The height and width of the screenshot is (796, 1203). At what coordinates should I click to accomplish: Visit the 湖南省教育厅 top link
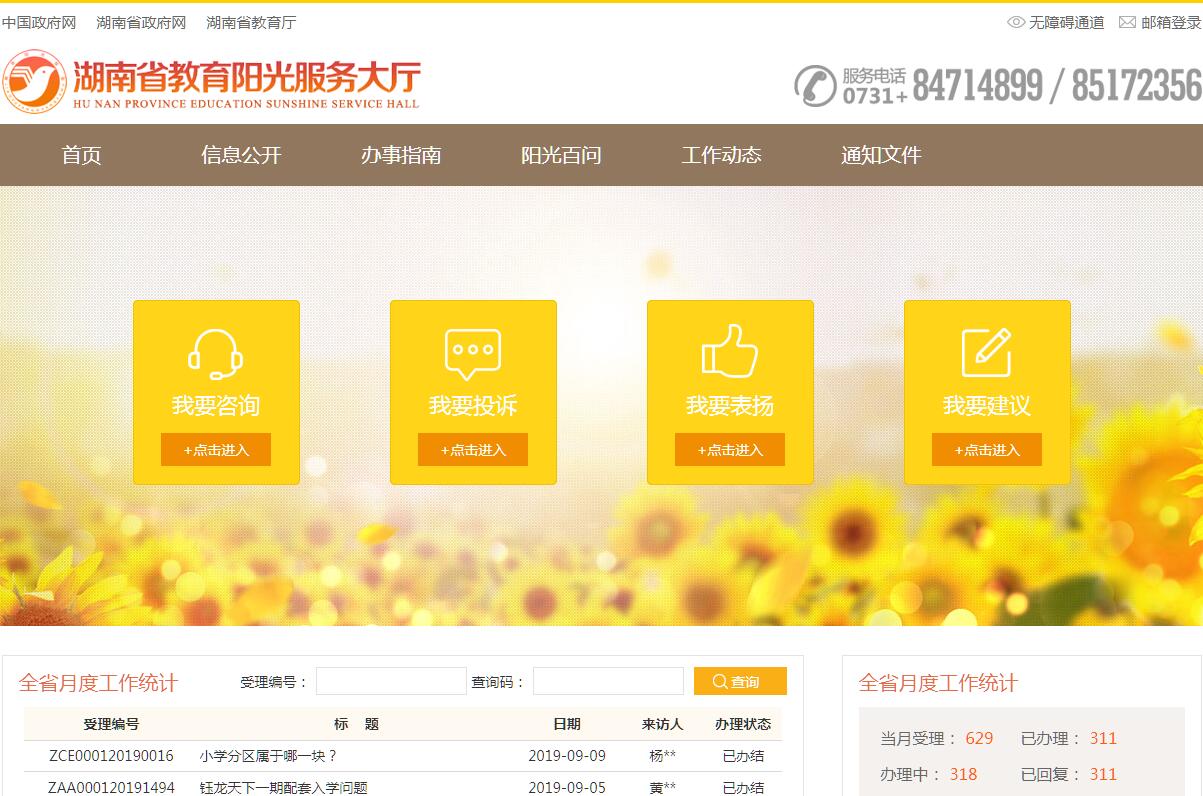pos(251,22)
